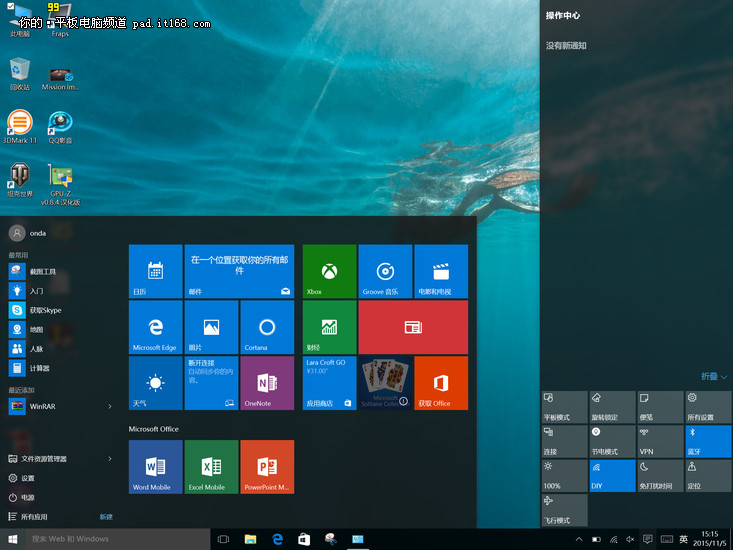This screenshot has height=550, width=733.
Task: Open the 天气 weather tile
Action: coord(156,383)
